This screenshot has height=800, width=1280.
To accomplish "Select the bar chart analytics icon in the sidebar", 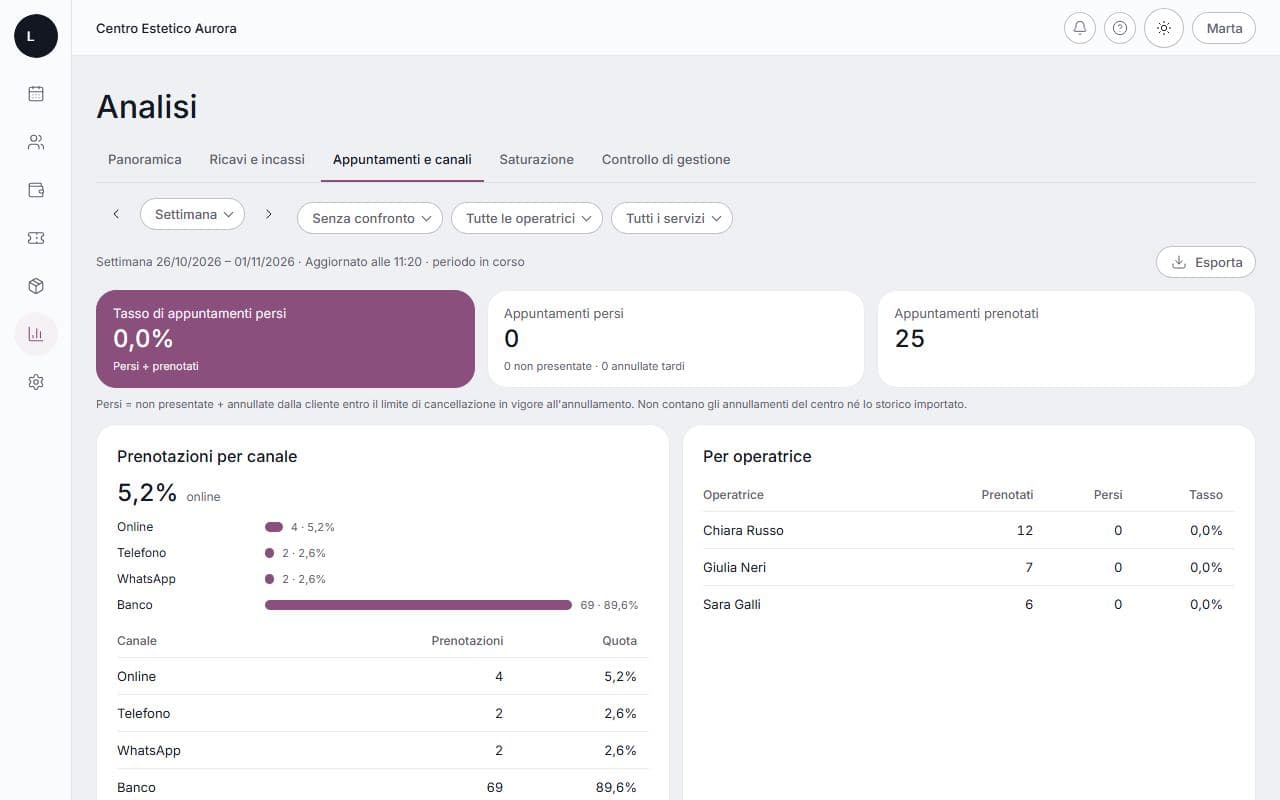I will pos(36,334).
